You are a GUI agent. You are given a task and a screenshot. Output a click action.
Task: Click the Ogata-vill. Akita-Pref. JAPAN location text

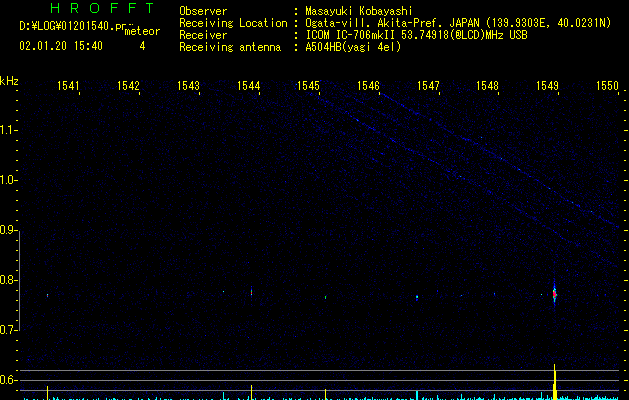coord(458,23)
